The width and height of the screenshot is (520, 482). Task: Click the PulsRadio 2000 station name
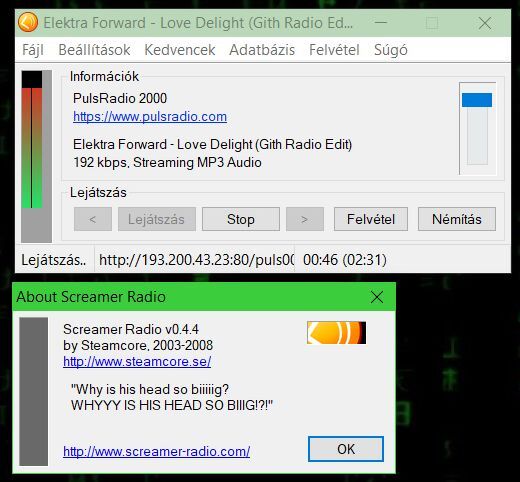coord(120,98)
